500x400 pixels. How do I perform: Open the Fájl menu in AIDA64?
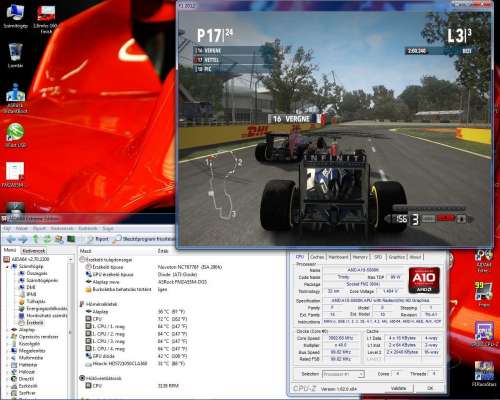[x=7, y=228]
